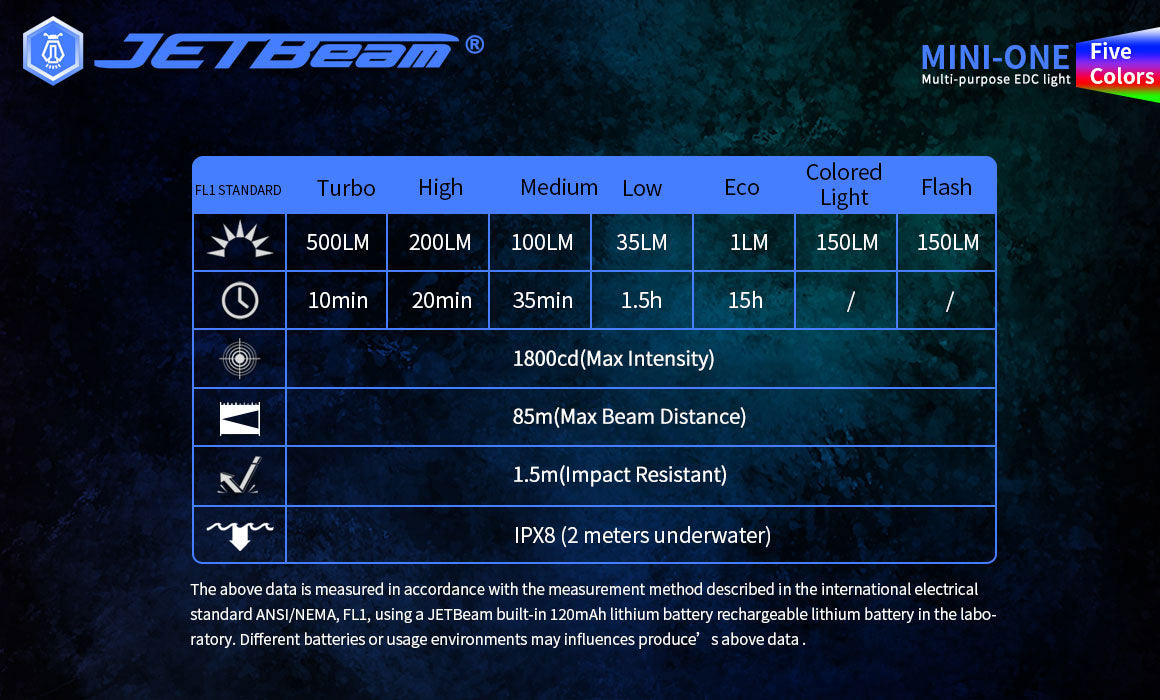Click the registered trademark symbol
Image resolution: width=1160 pixels, height=700 pixels.
[475, 45]
